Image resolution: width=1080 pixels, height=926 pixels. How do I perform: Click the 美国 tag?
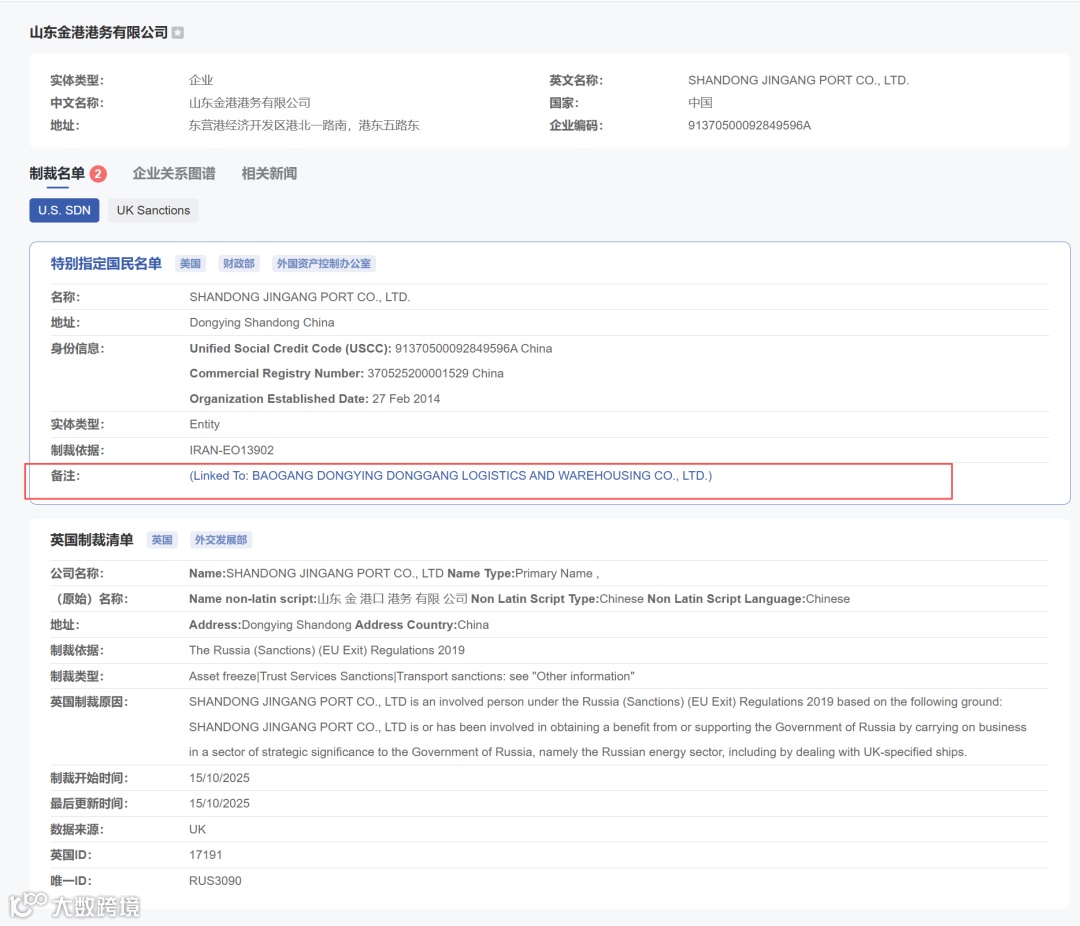pyautogui.click(x=190, y=263)
